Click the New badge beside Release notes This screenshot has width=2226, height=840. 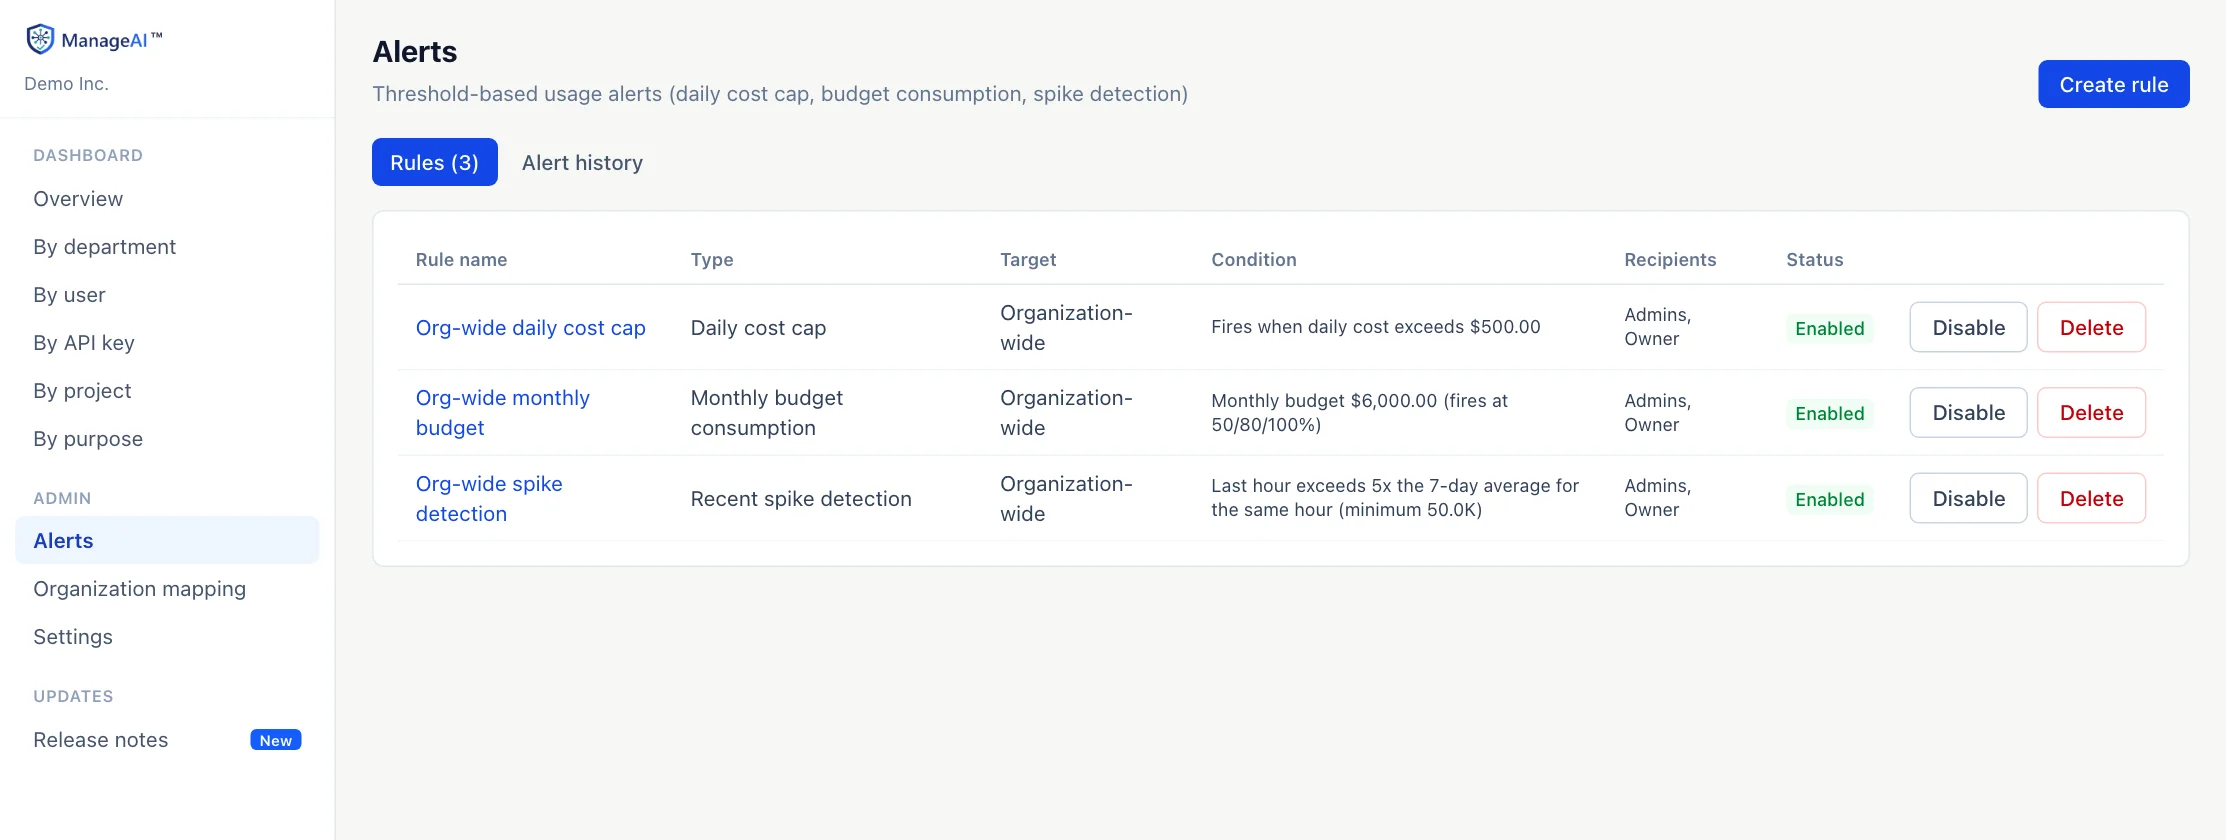pos(275,740)
